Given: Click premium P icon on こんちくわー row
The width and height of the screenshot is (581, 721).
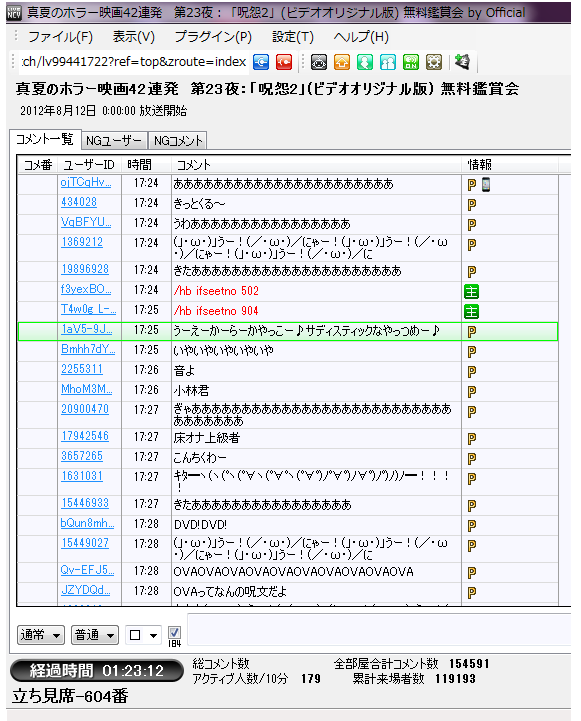Looking at the screenshot, I should tap(472, 458).
